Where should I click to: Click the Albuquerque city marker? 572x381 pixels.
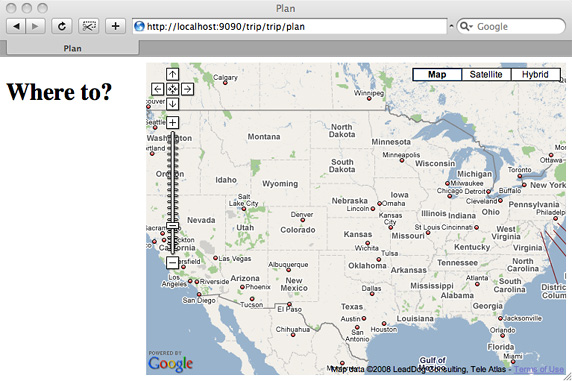click(x=289, y=270)
